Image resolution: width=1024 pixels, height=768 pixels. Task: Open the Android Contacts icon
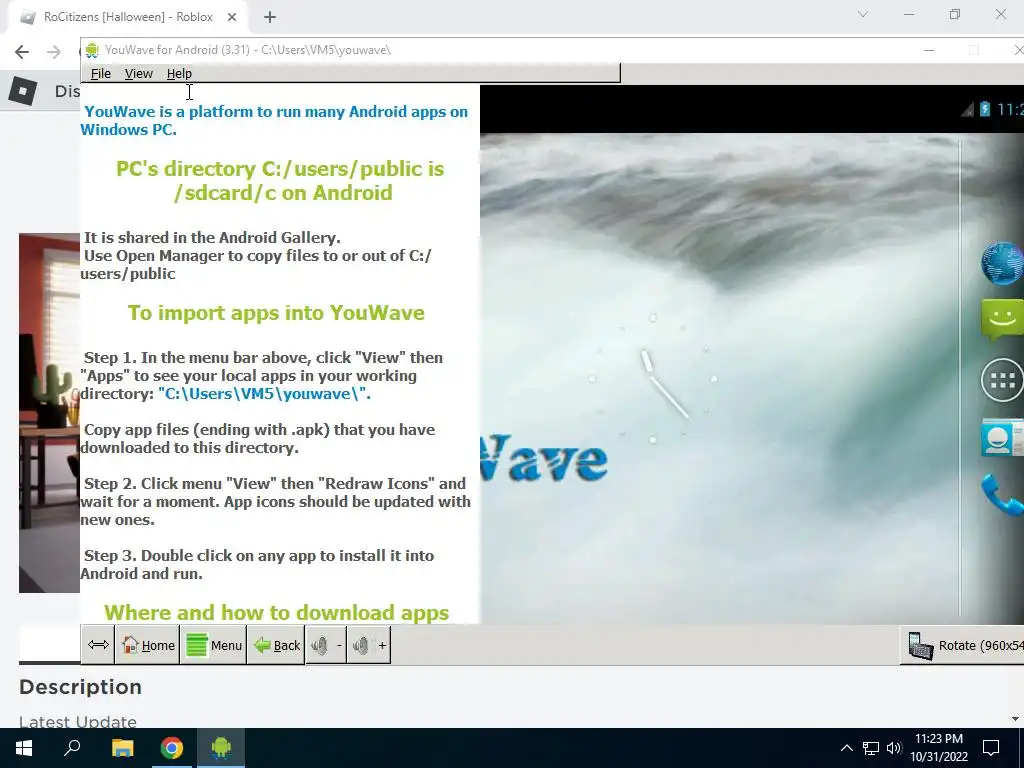pos(1002,437)
